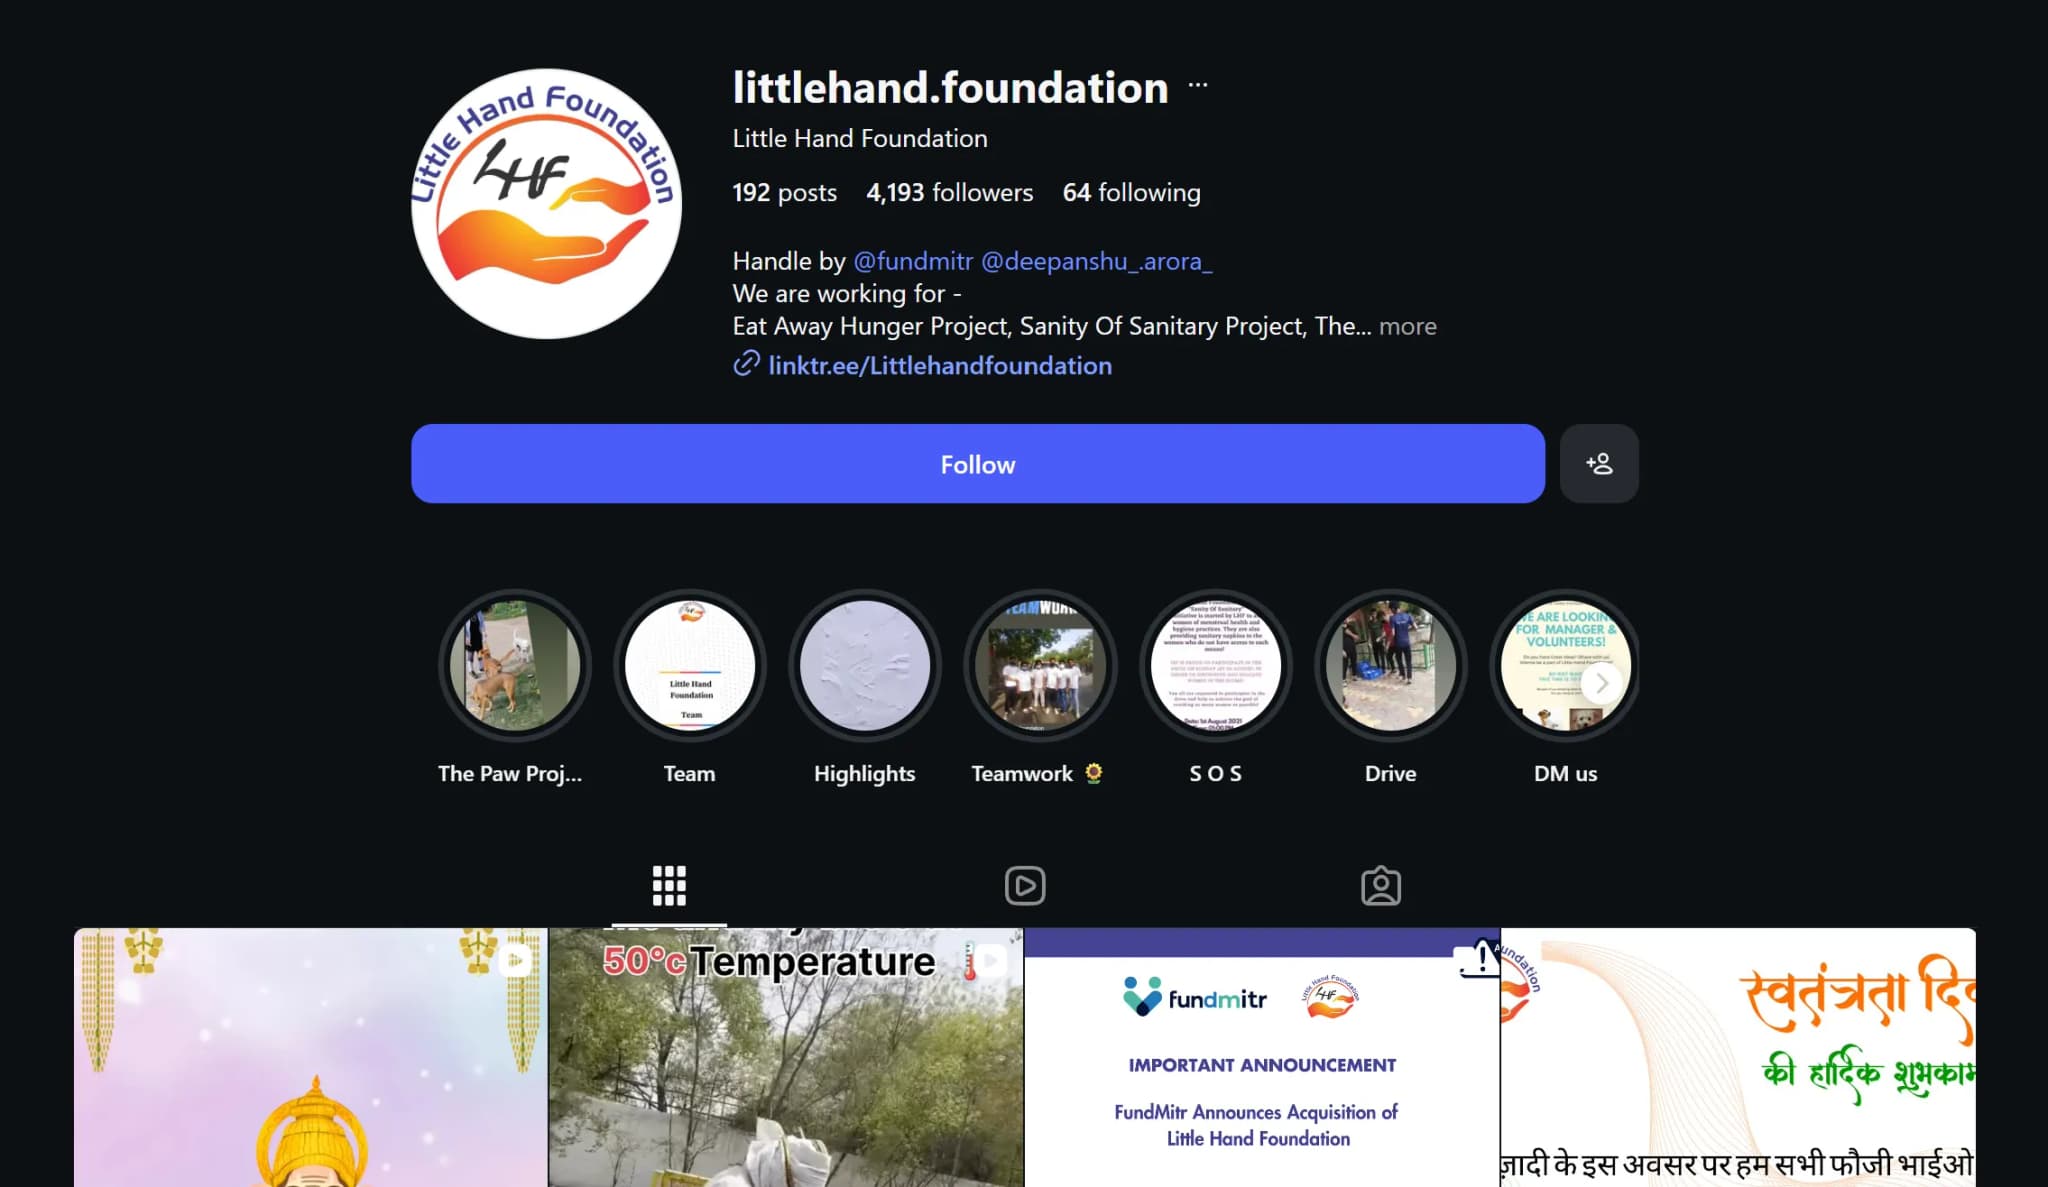The height and width of the screenshot is (1187, 2048).
Task: Click the DM us highlight label
Action: coord(1566,774)
